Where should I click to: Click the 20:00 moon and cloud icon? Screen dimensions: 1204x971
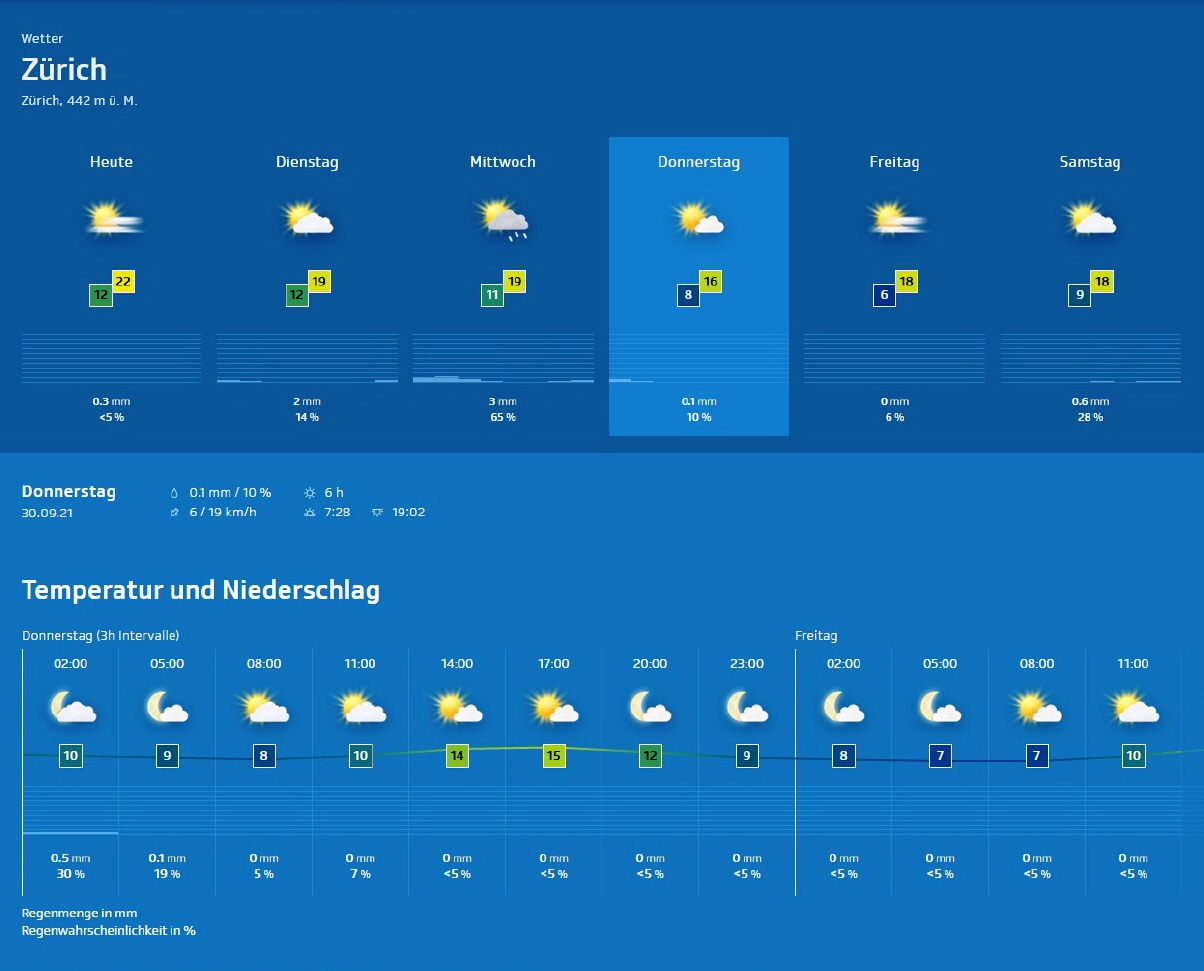tap(650, 707)
